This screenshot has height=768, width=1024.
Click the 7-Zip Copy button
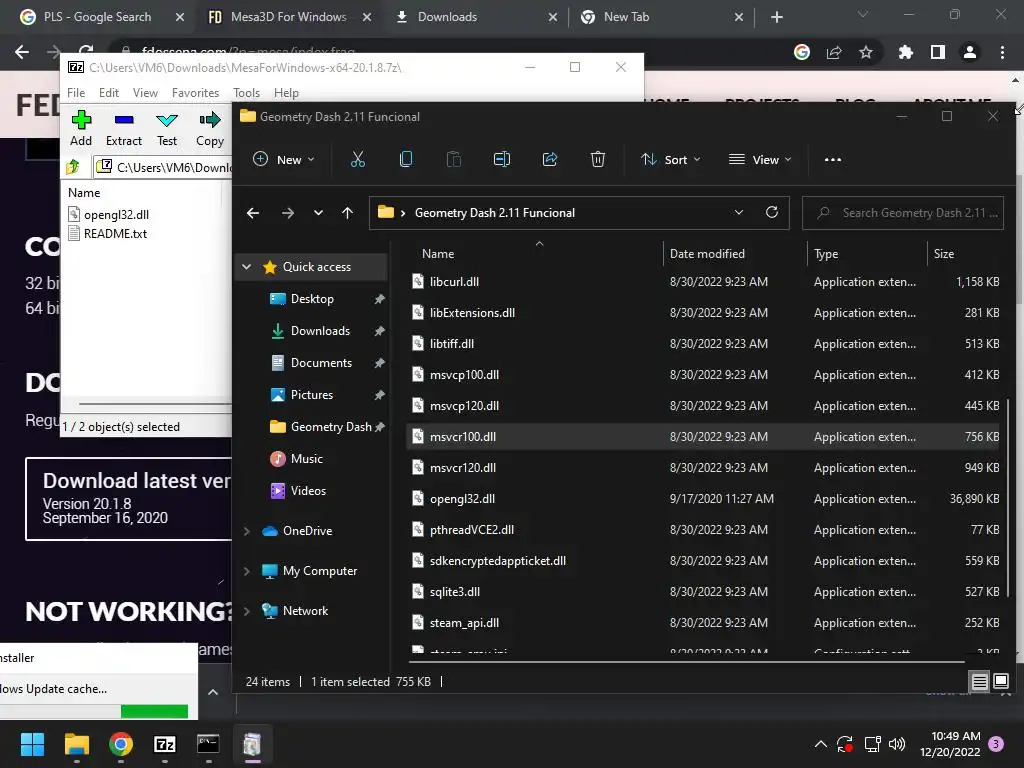[210, 129]
